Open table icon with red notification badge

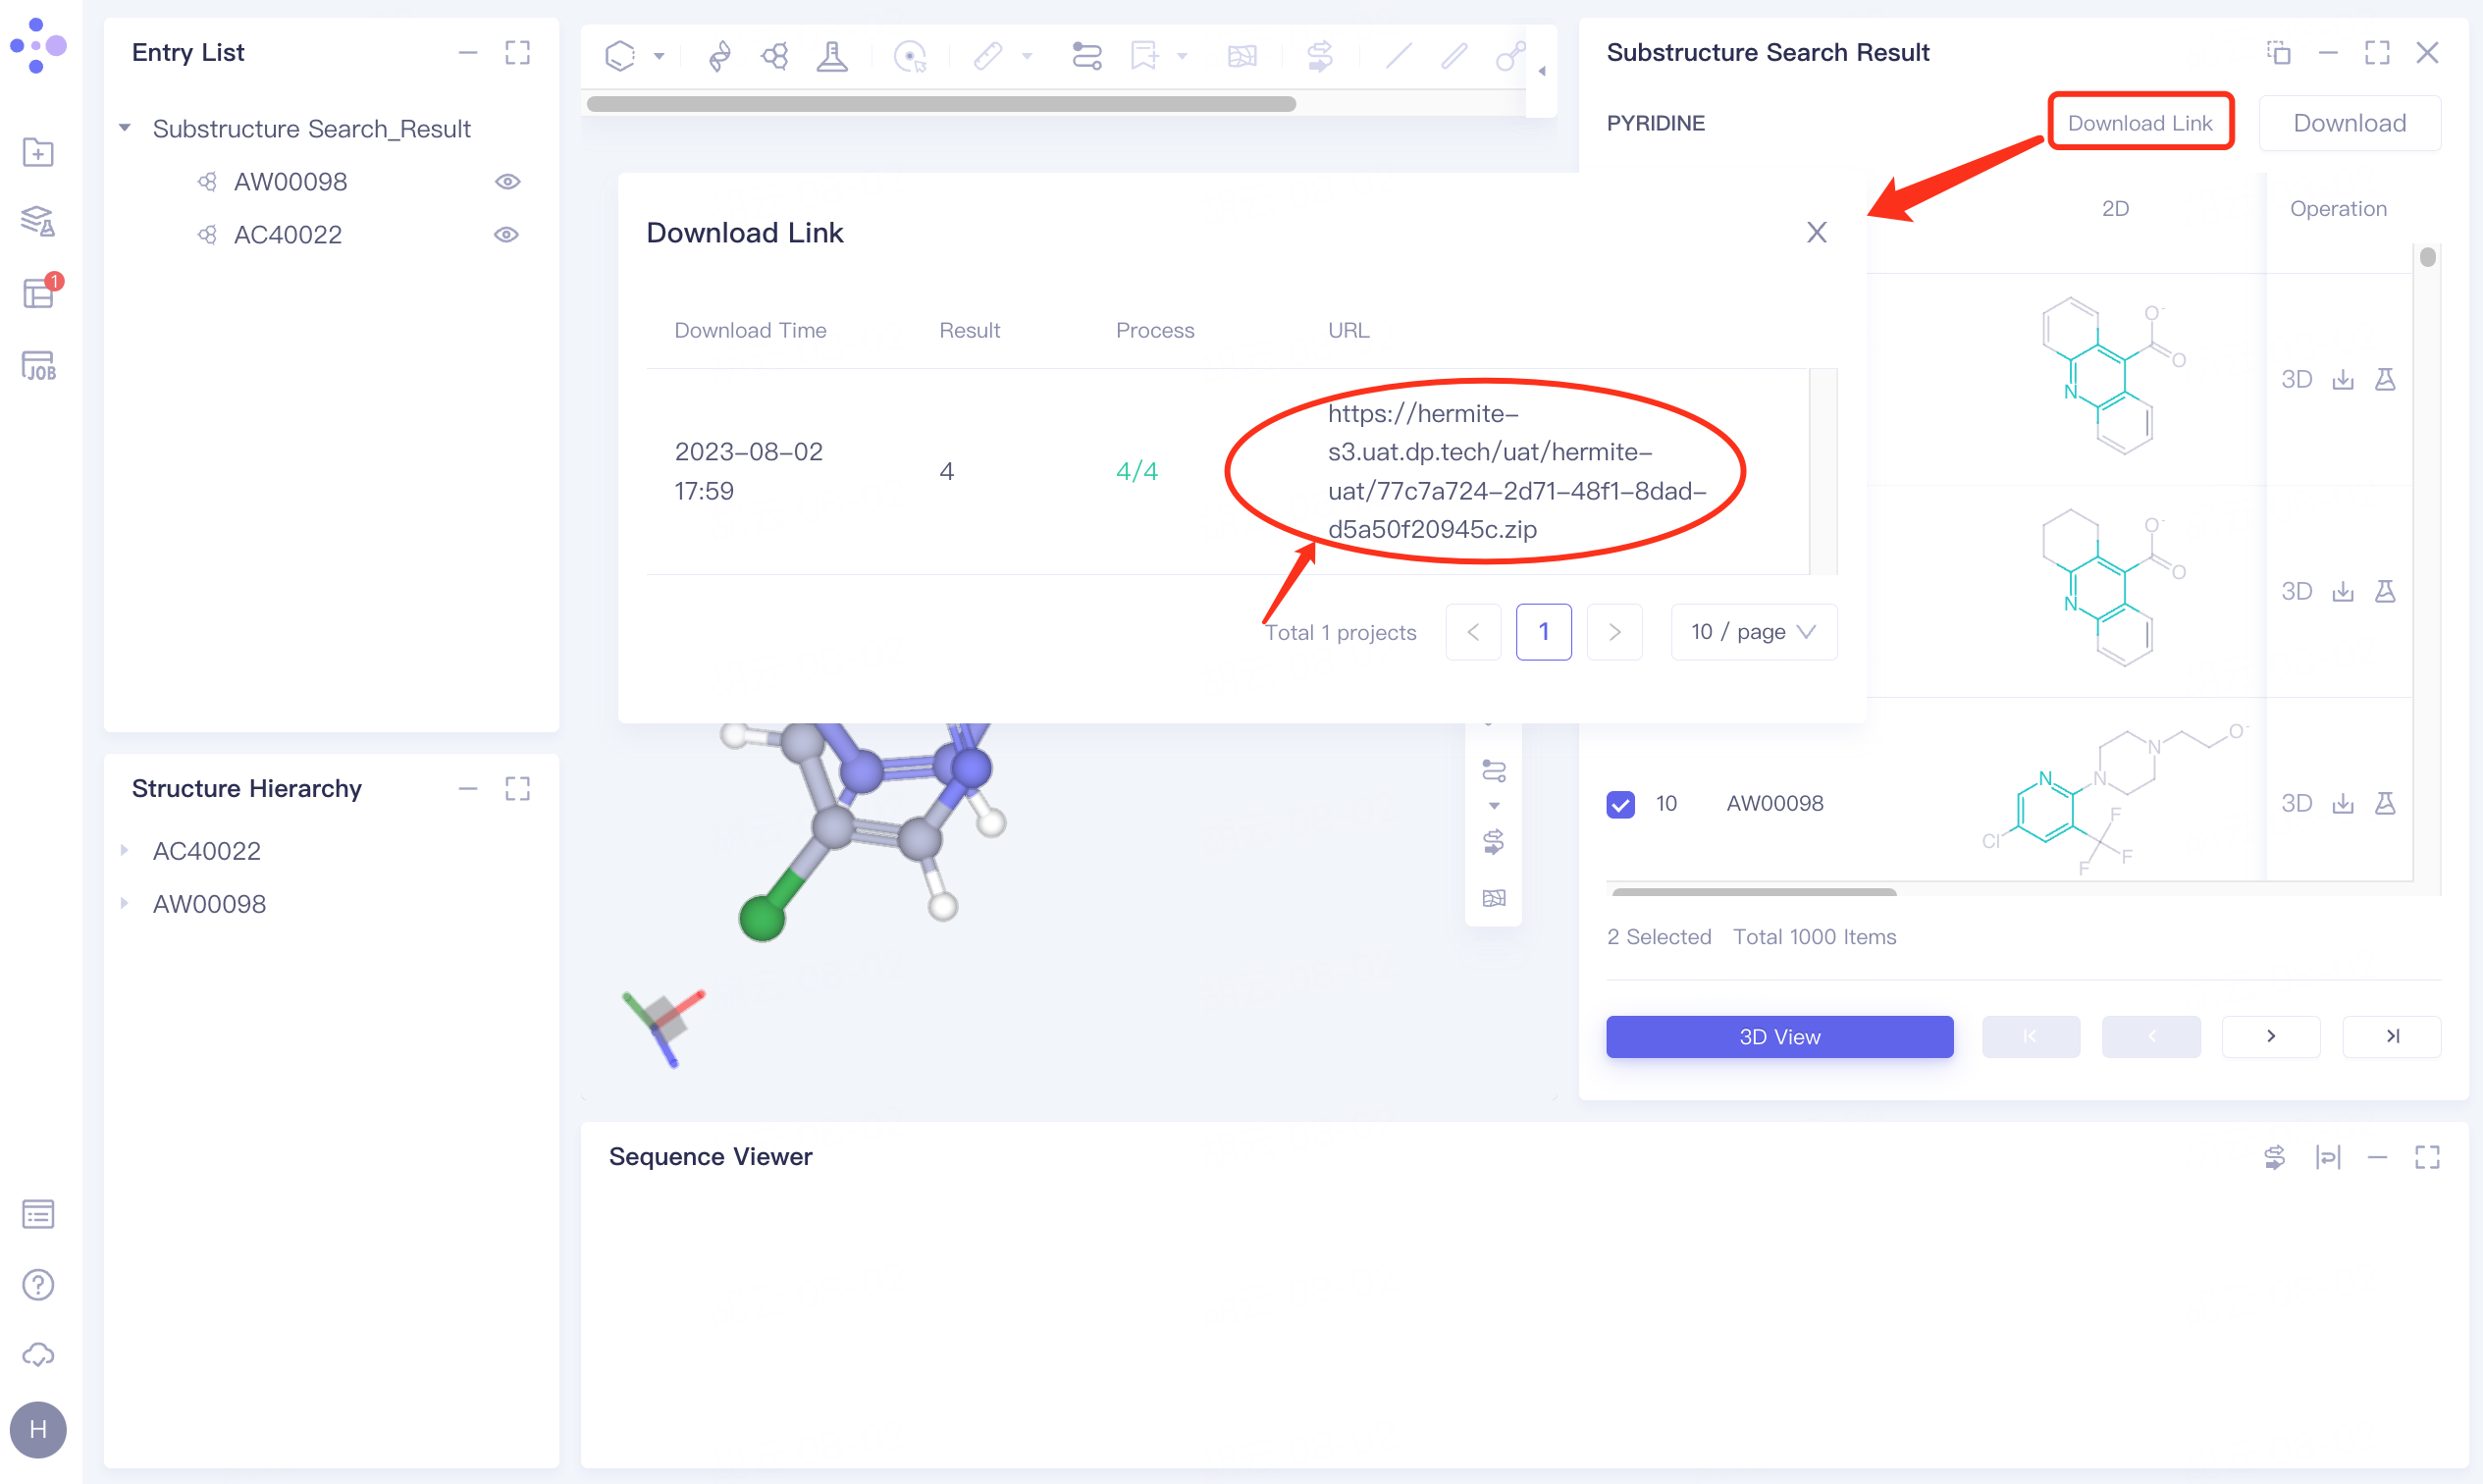(38, 294)
